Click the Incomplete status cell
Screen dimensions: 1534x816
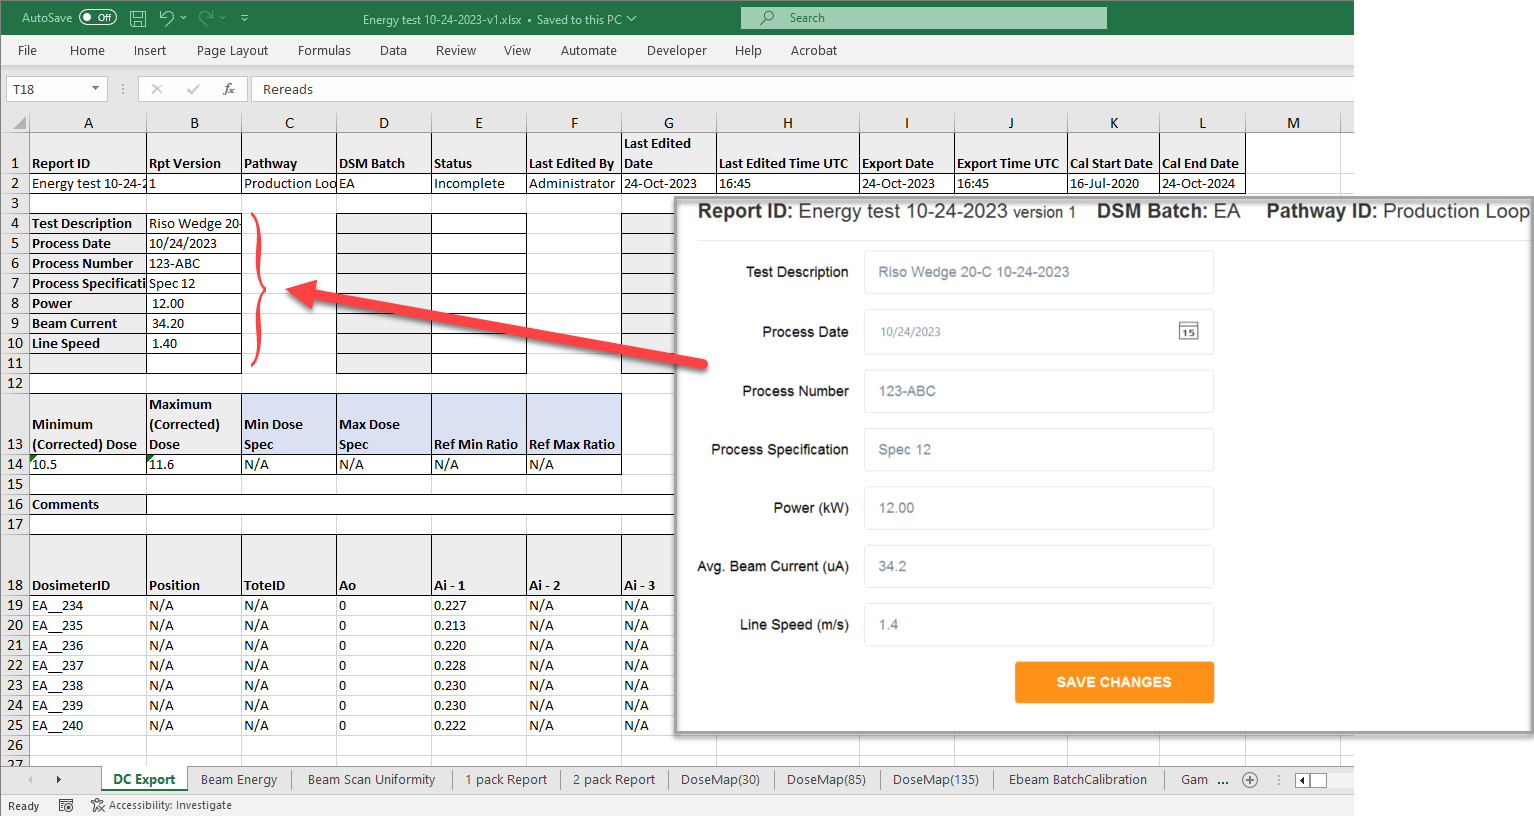[x=479, y=184]
